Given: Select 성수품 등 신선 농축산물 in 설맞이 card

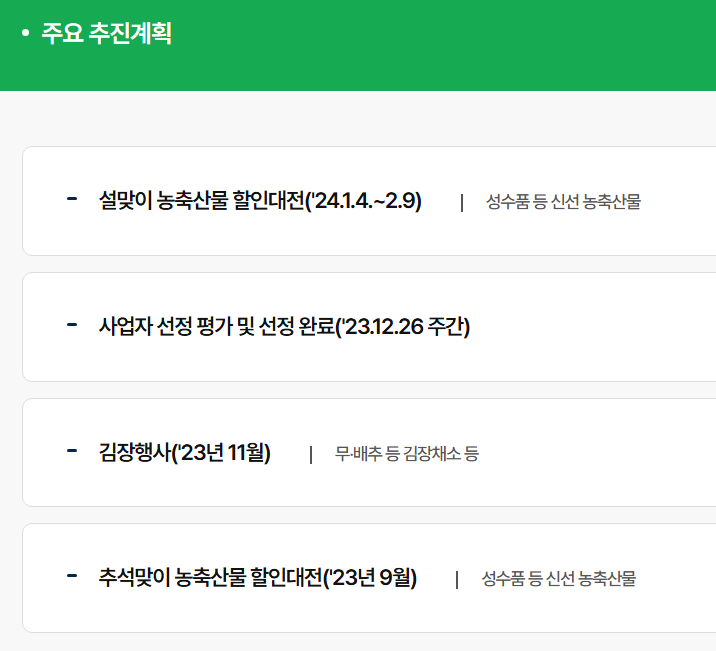Looking at the screenshot, I should coord(563,201).
